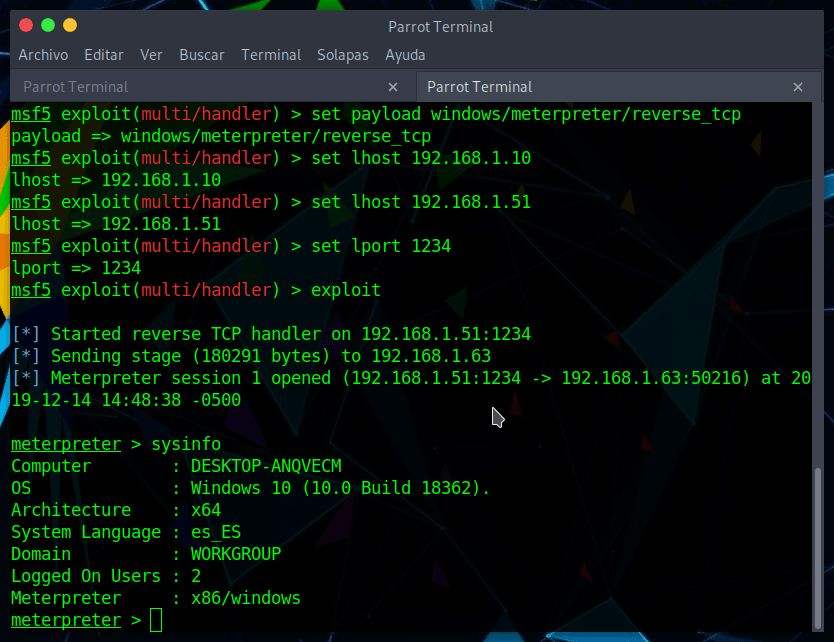
Task: Click the System Language value es_ES
Action: 216,532
